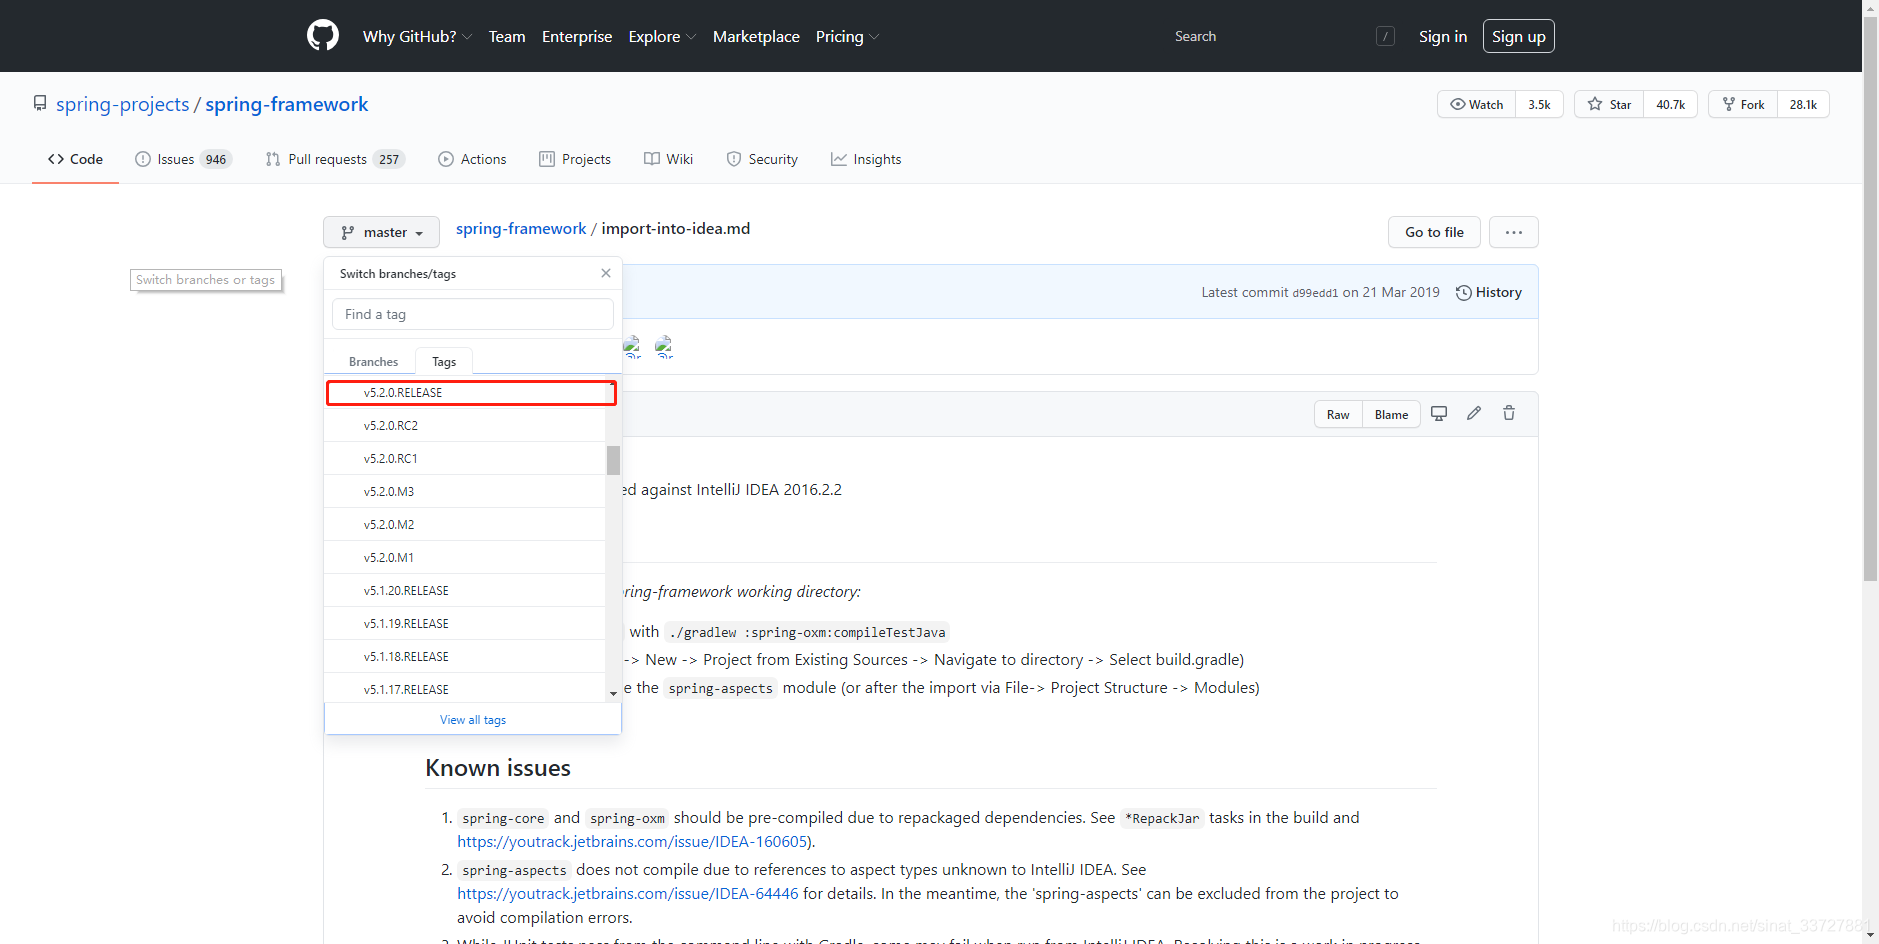The width and height of the screenshot is (1879, 944).
Task: Switch to the Security tab
Action: (762, 159)
